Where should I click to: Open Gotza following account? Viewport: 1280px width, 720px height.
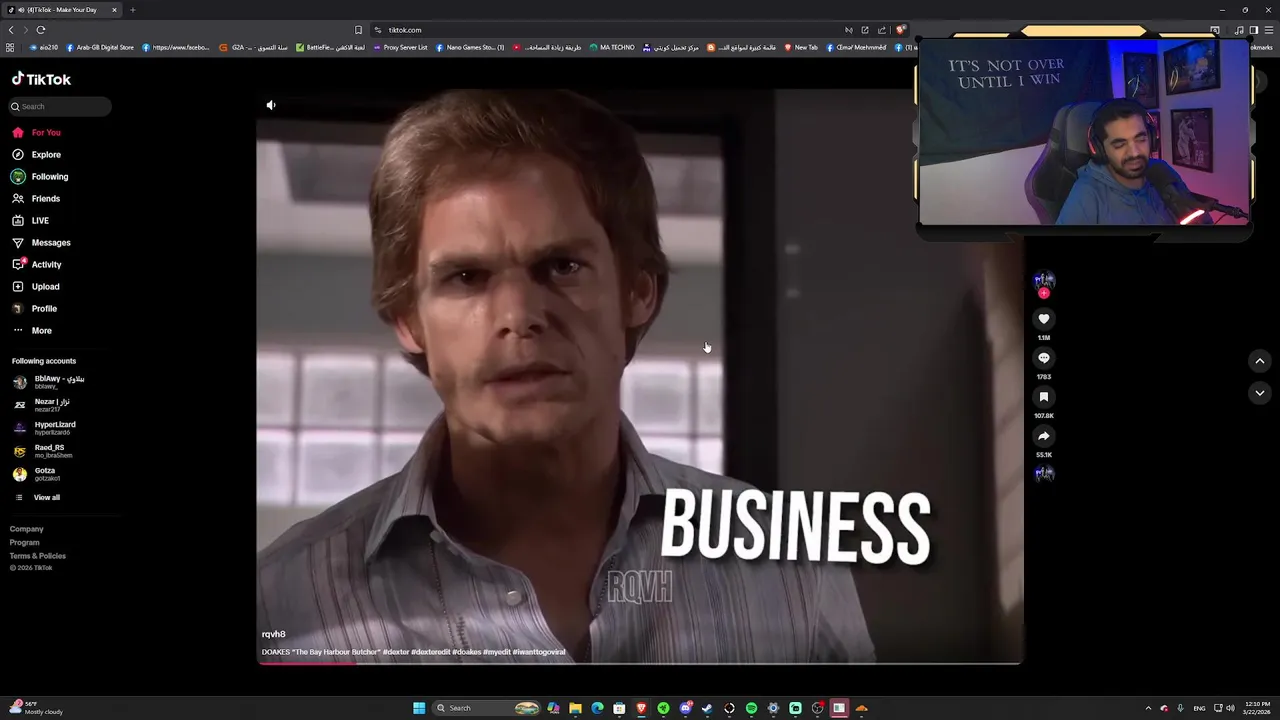point(36,474)
